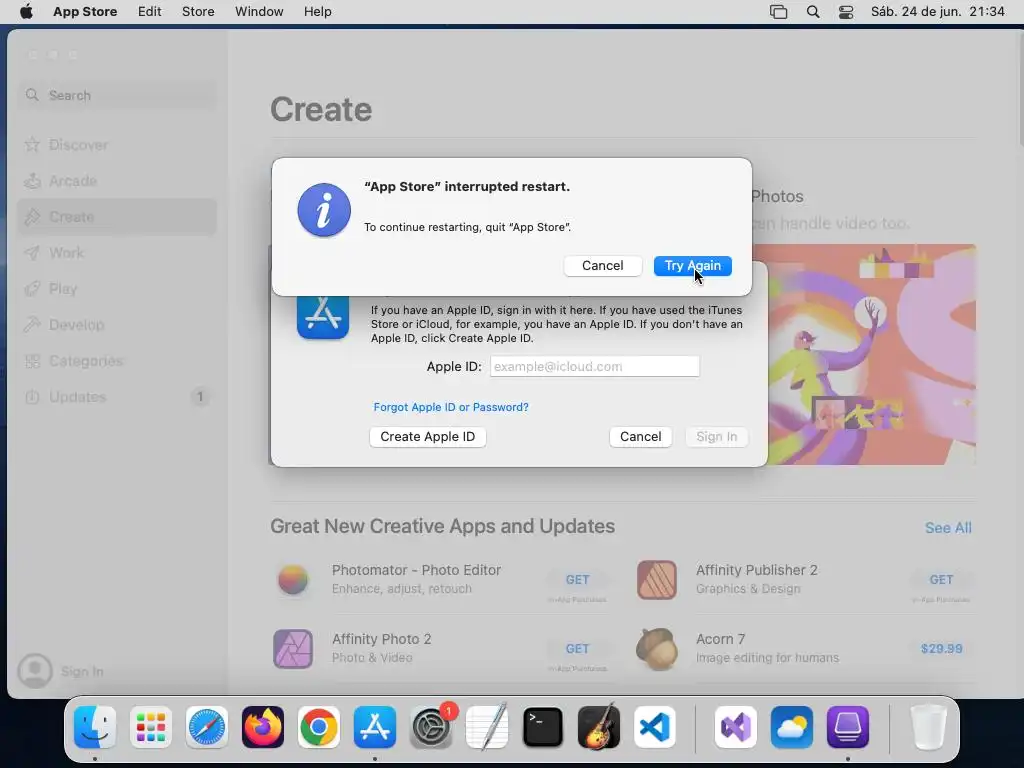
Task: Open Terminal from the Dock
Action: coord(543,727)
